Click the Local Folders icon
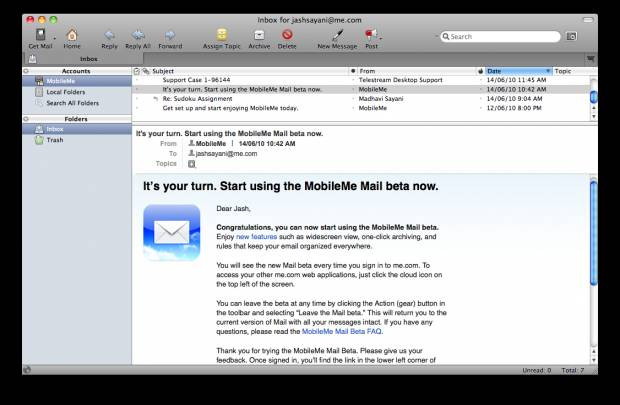The height and width of the screenshot is (405, 620). click(39, 92)
